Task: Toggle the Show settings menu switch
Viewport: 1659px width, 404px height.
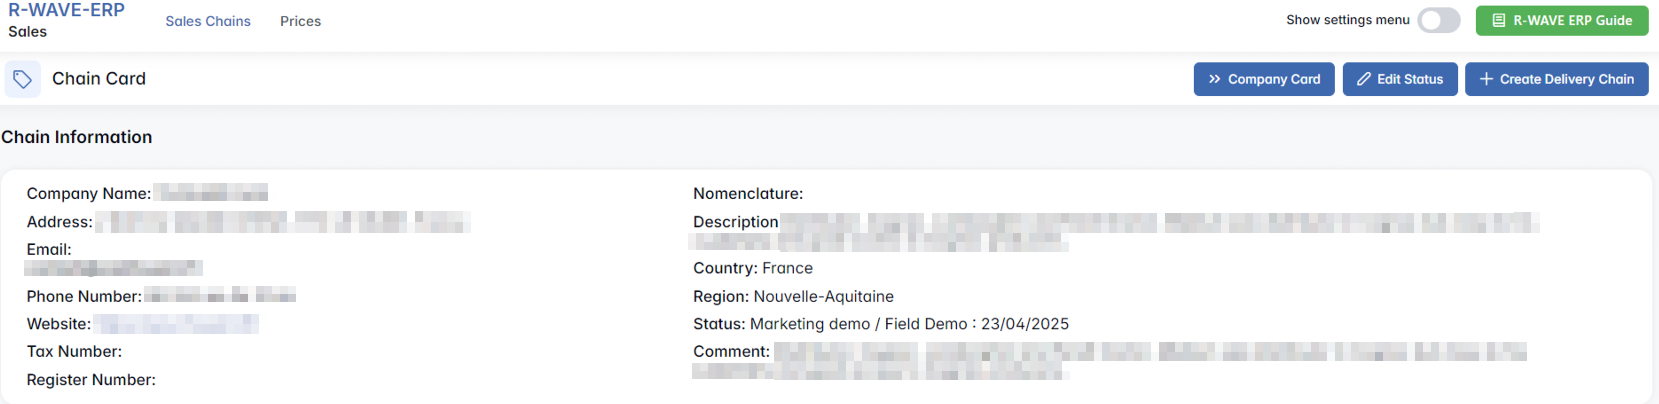Action: click(x=1438, y=20)
